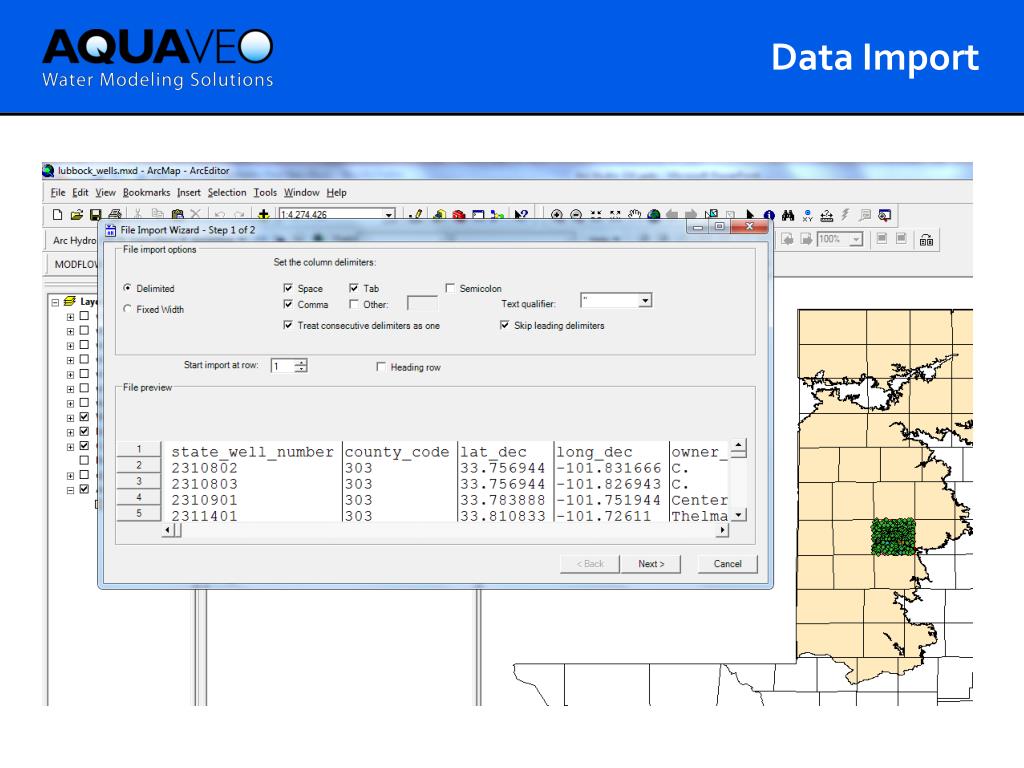Open the Edit menu

(80, 193)
